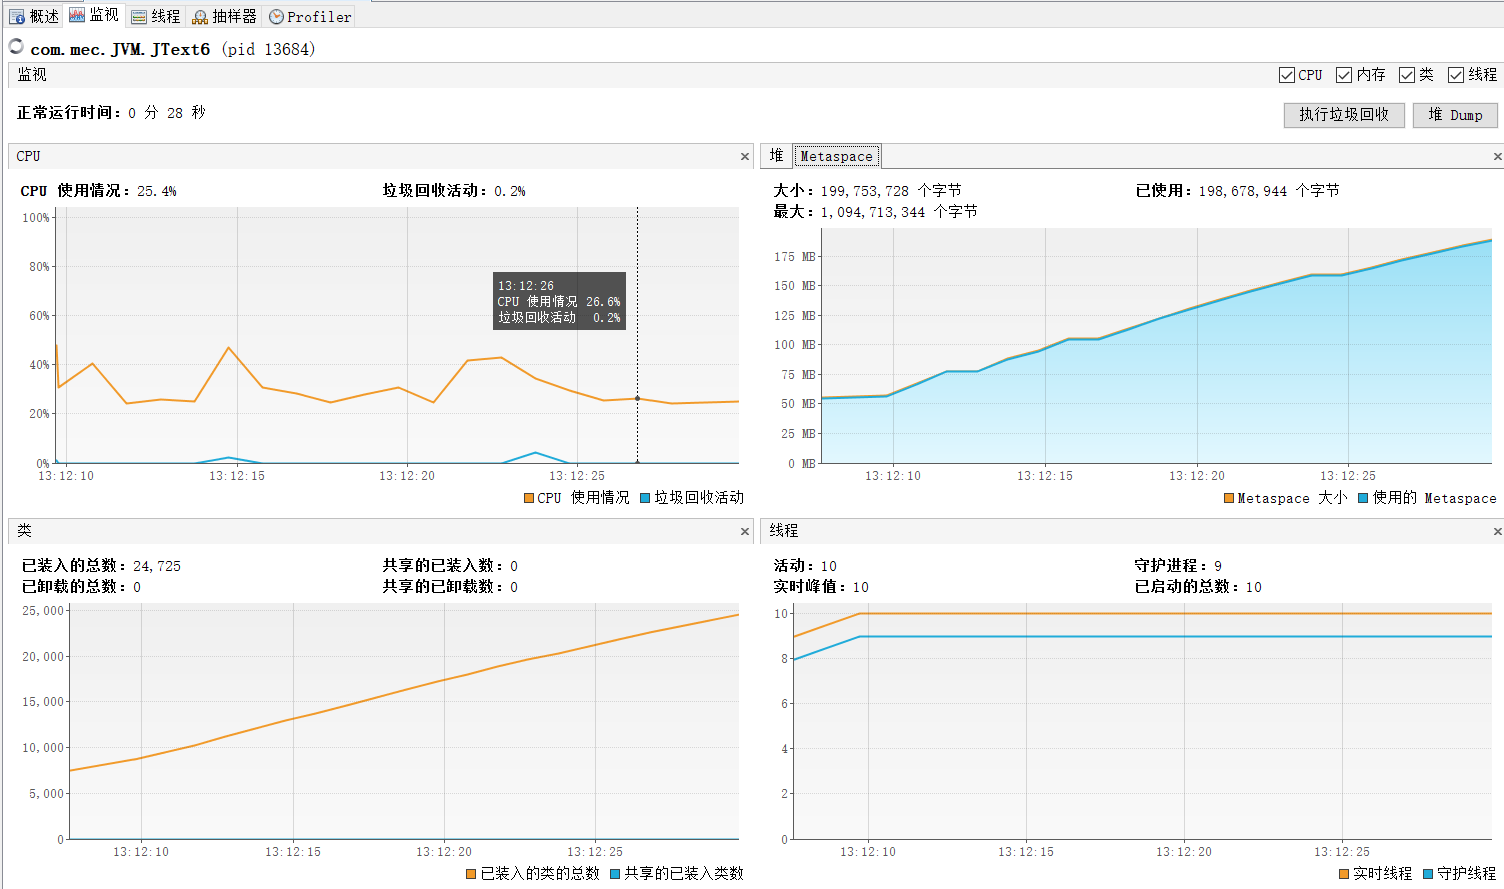Image resolution: width=1504 pixels, height=889 pixels.
Task: Switch to the 堆 heap tab
Action: point(775,156)
